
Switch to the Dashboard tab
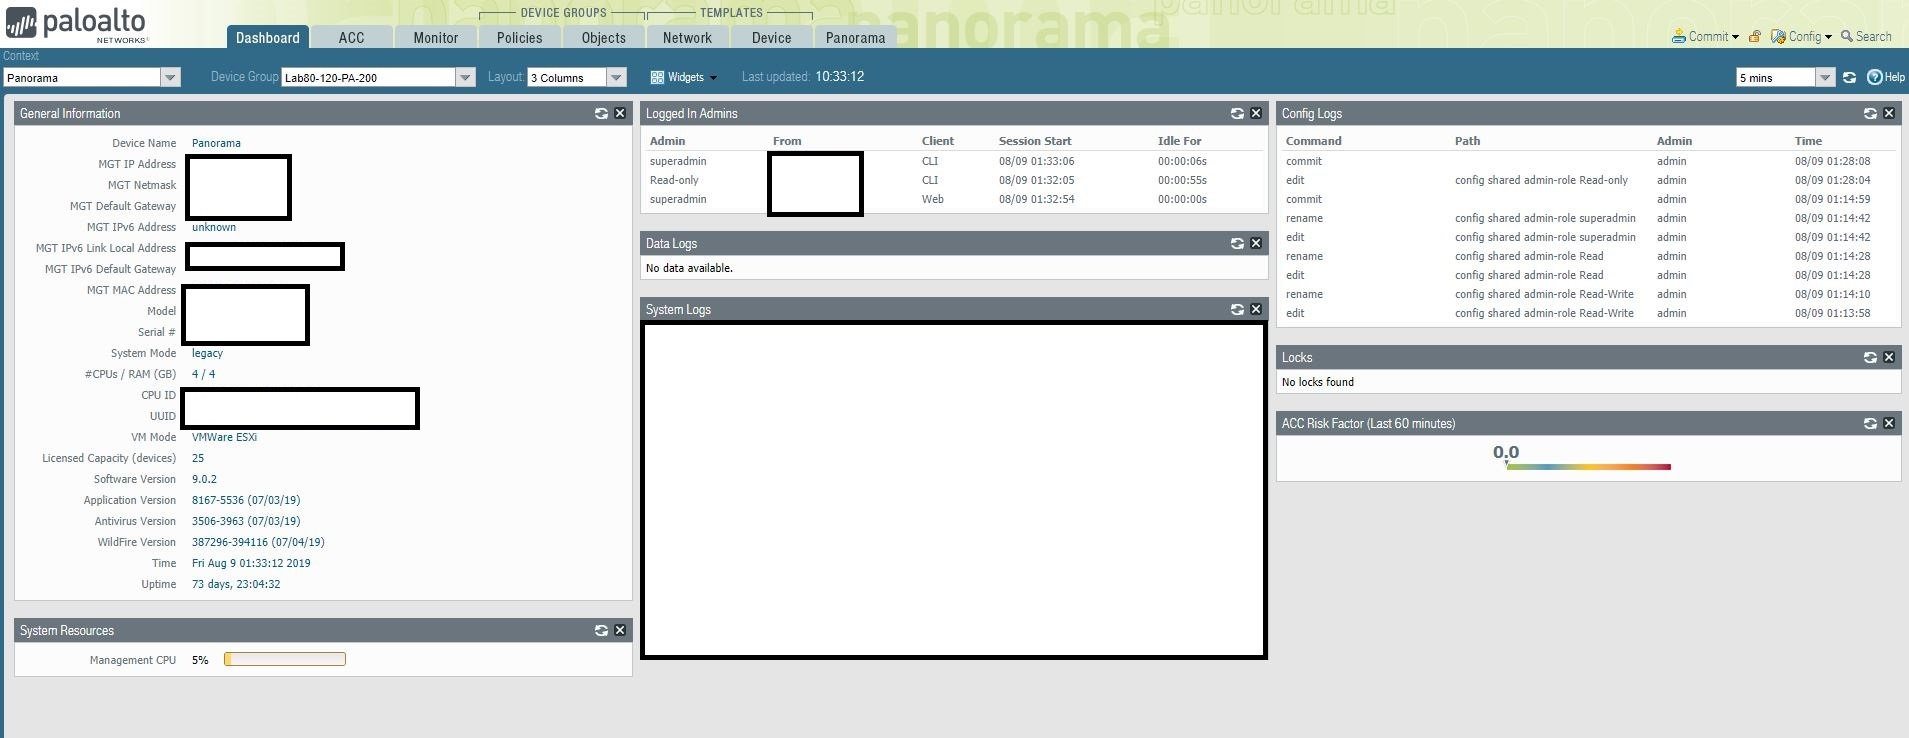(x=267, y=38)
